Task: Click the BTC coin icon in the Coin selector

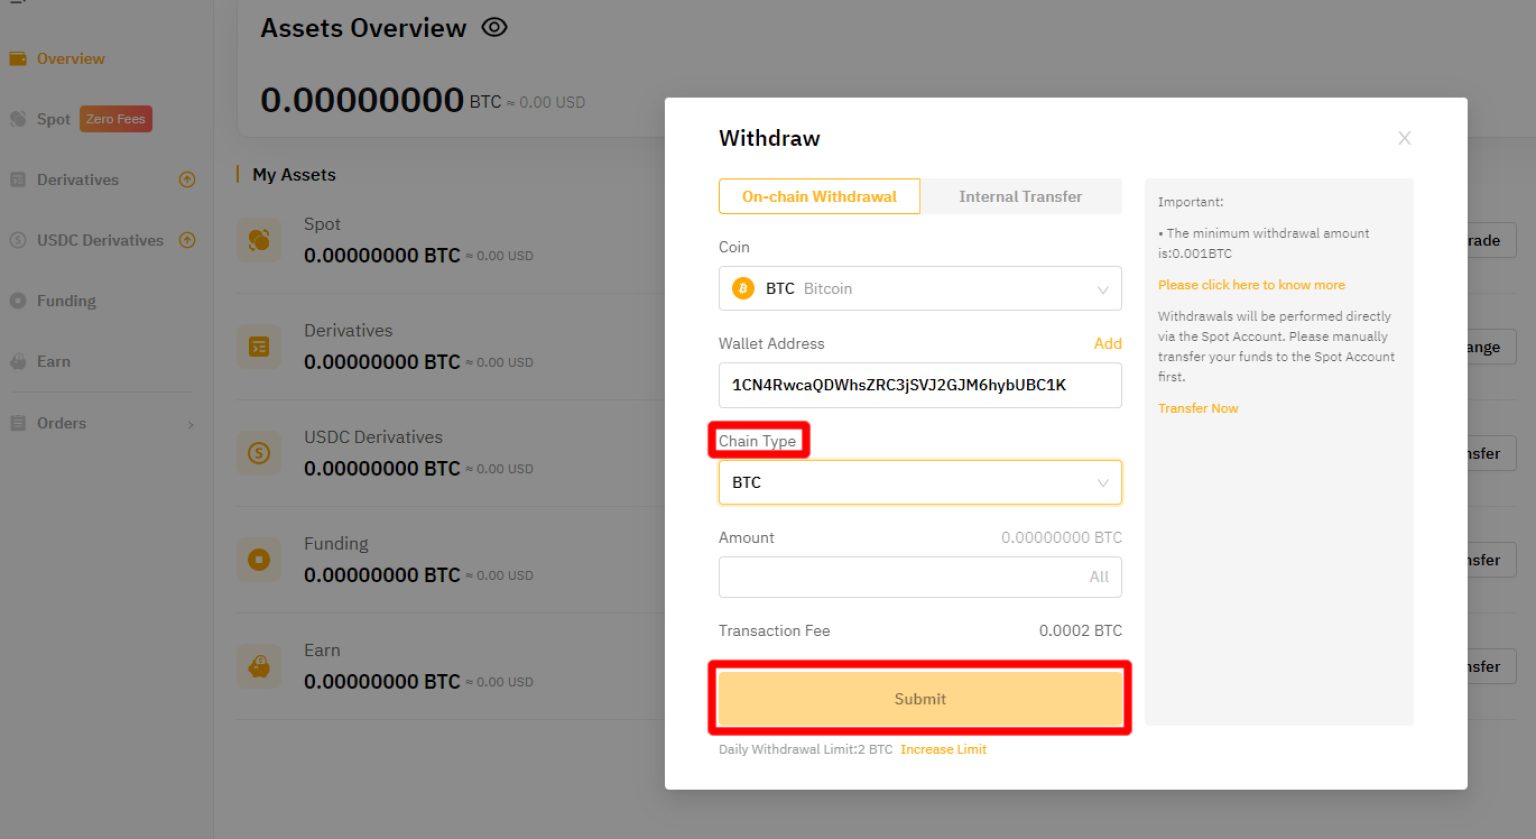Action: 742,288
